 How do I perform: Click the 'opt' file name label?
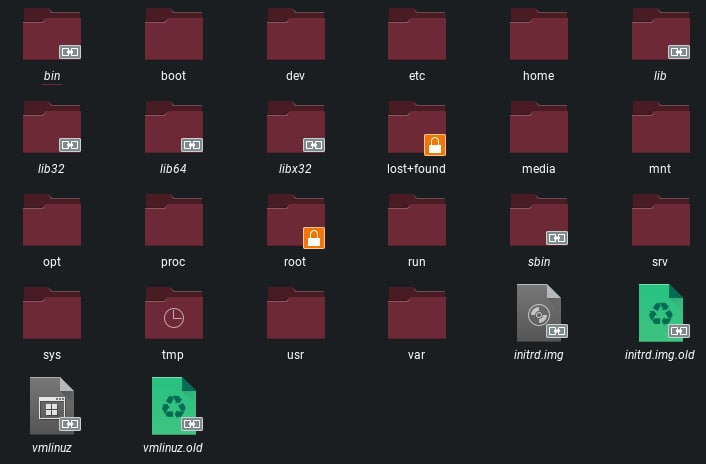[x=52, y=262]
